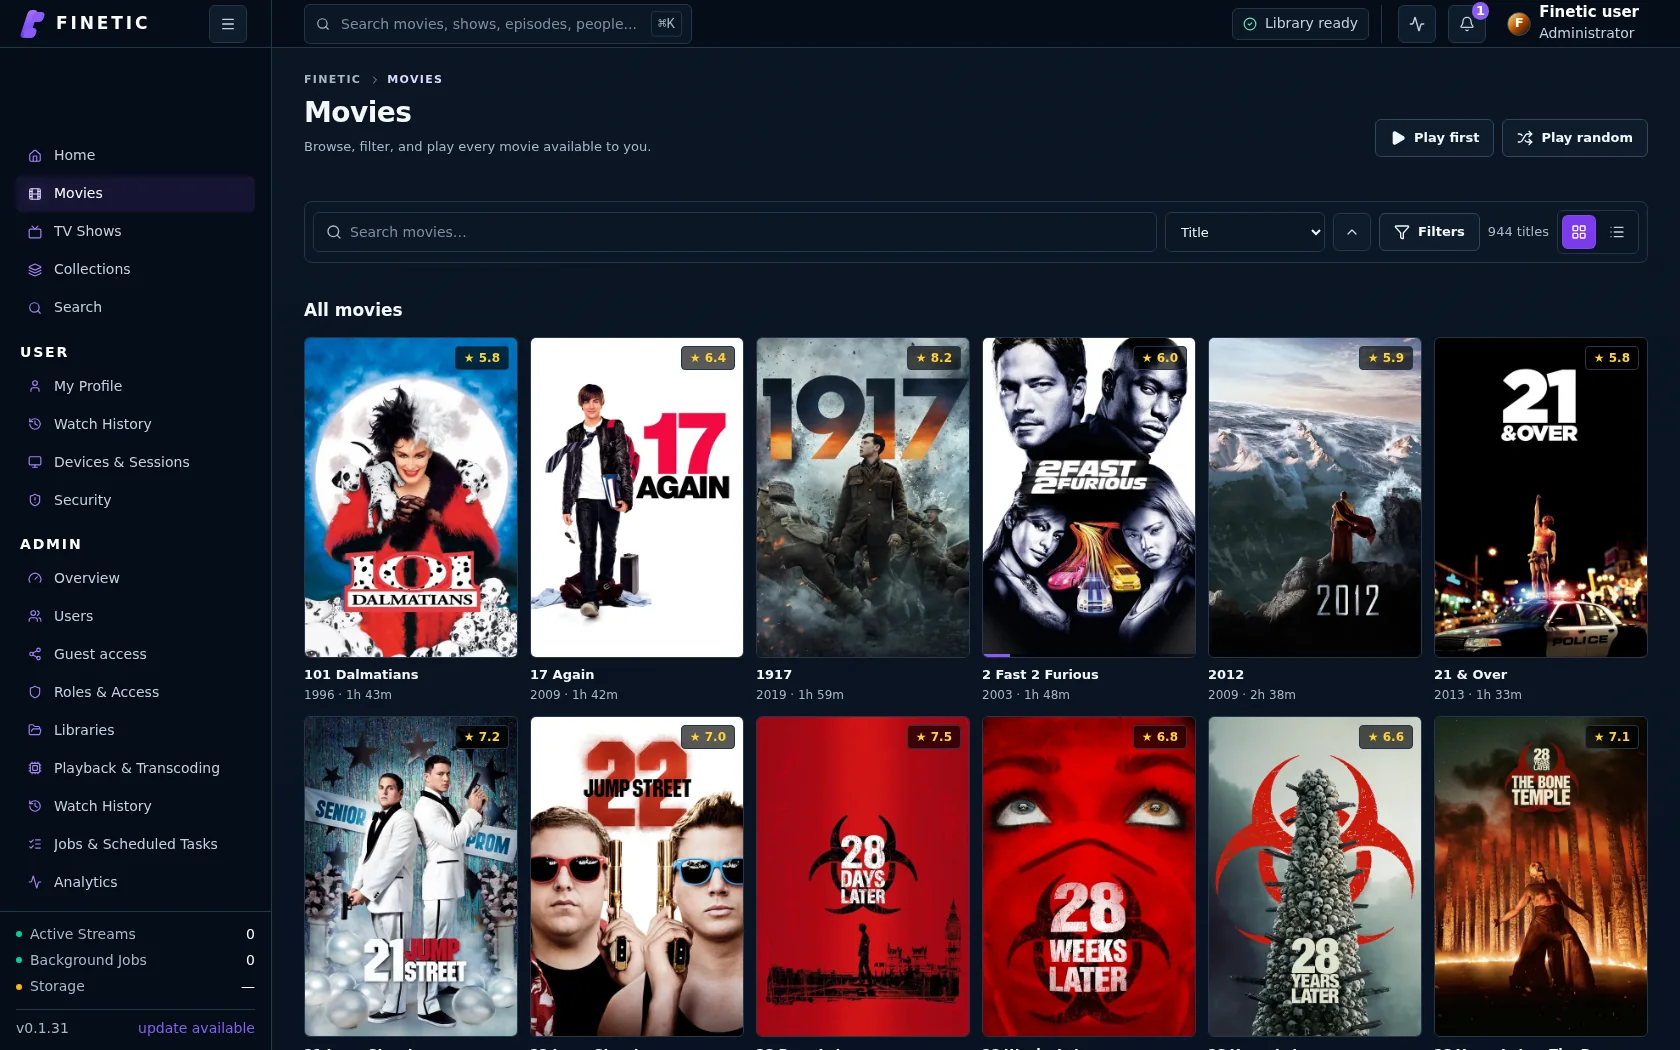
Task: Open Guest access page
Action: click(x=135, y=654)
